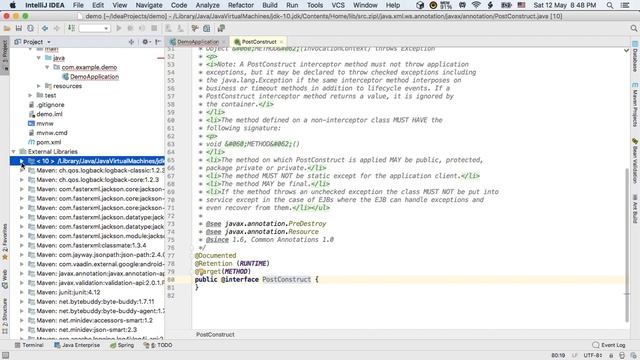Hide the Project panel icon
Image resolution: width=640 pixels, height=360 pixels.
158,42
